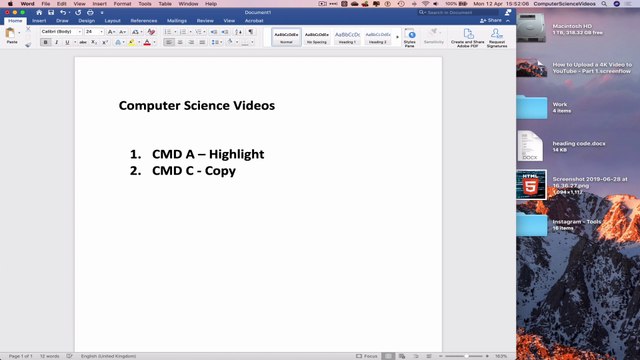Image resolution: width=640 pixels, height=360 pixels.
Task: Expand the Paste options arrow
Action: (19, 33)
